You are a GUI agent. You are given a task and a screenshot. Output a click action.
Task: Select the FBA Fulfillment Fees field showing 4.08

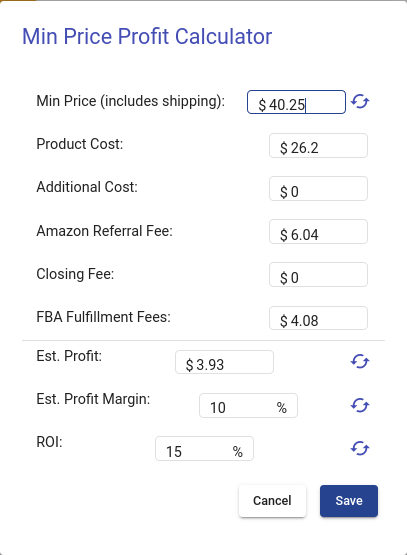(319, 318)
